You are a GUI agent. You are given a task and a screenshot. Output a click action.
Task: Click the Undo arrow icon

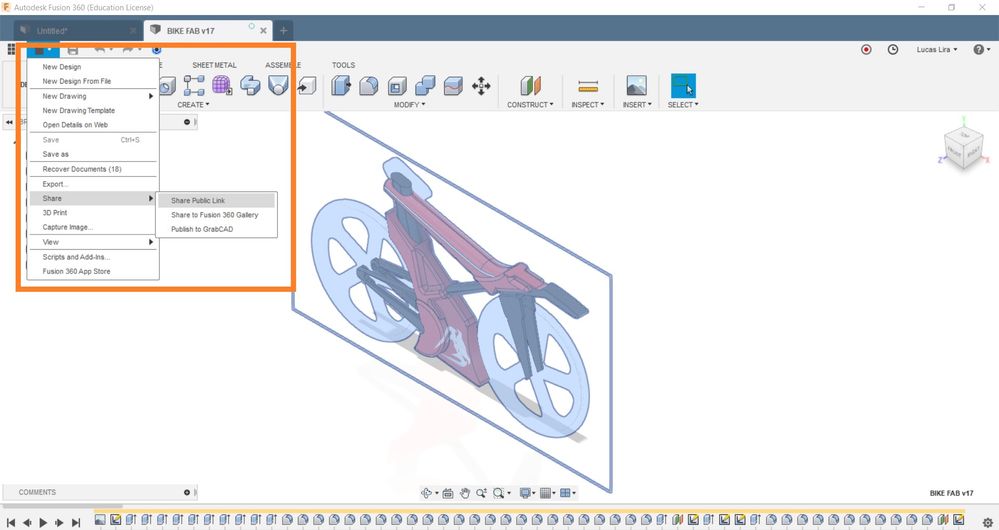pyautogui.click(x=100, y=50)
